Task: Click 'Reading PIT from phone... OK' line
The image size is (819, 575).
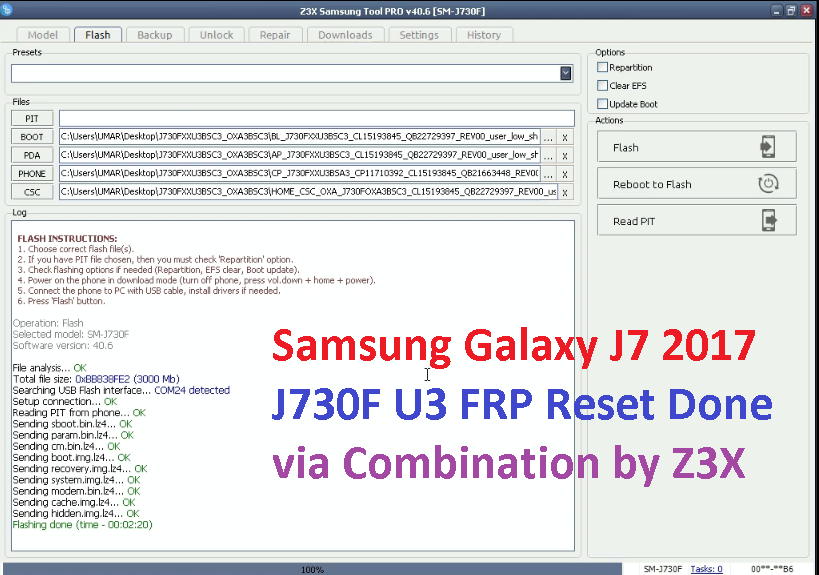Action: coord(79,413)
